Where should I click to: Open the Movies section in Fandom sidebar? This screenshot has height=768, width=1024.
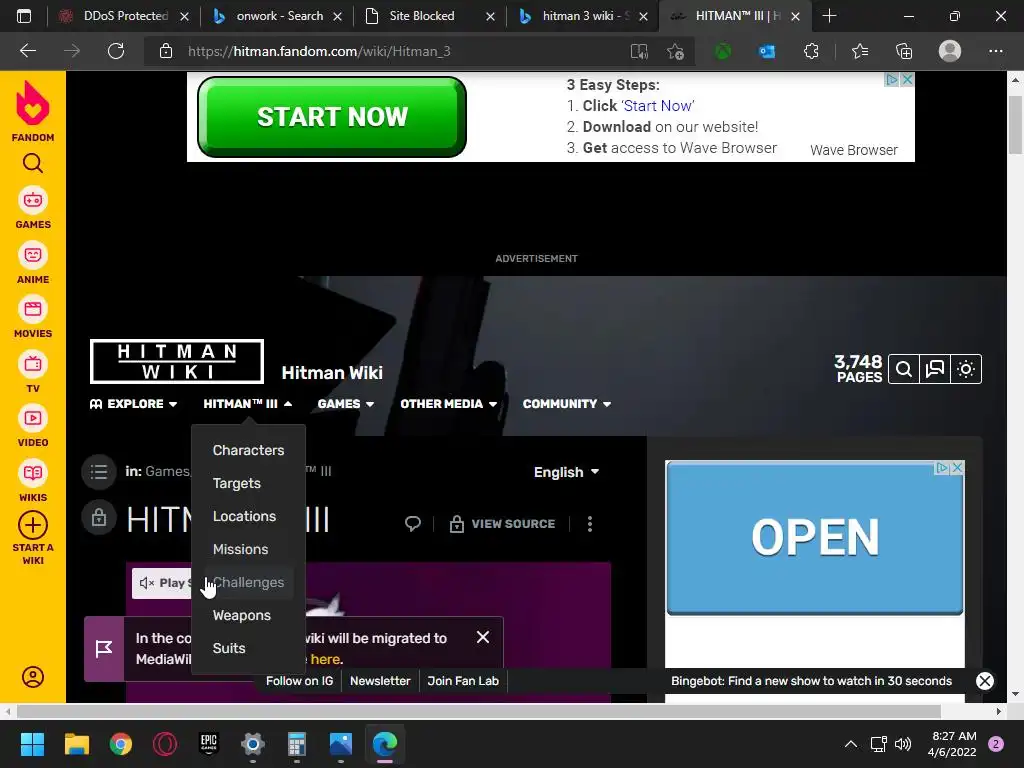pos(33,317)
